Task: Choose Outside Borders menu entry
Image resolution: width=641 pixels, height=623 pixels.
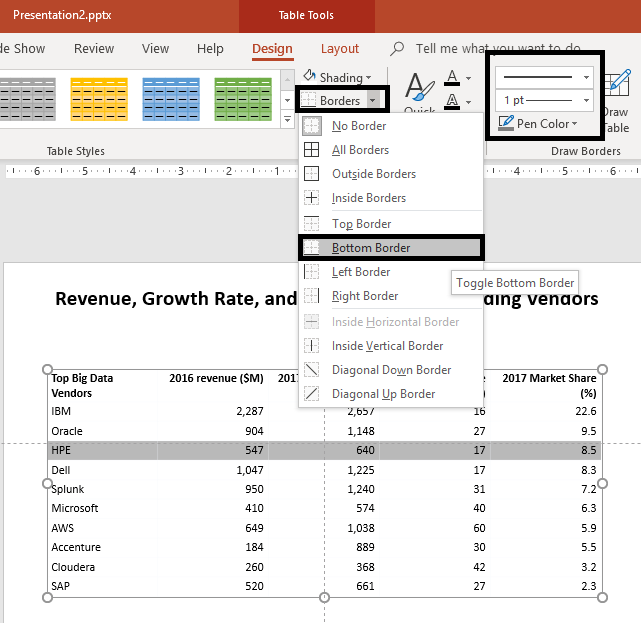Action: 391,174
